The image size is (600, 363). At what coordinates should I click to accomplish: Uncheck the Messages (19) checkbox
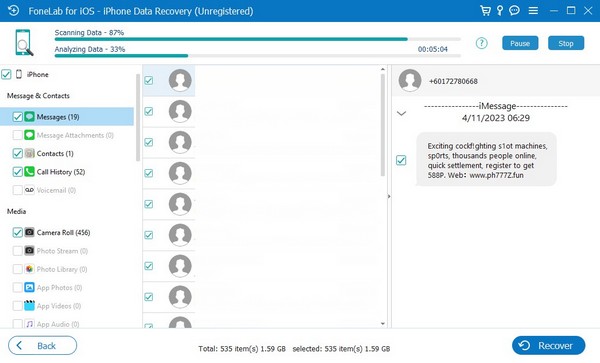pyautogui.click(x=17, y=117)
